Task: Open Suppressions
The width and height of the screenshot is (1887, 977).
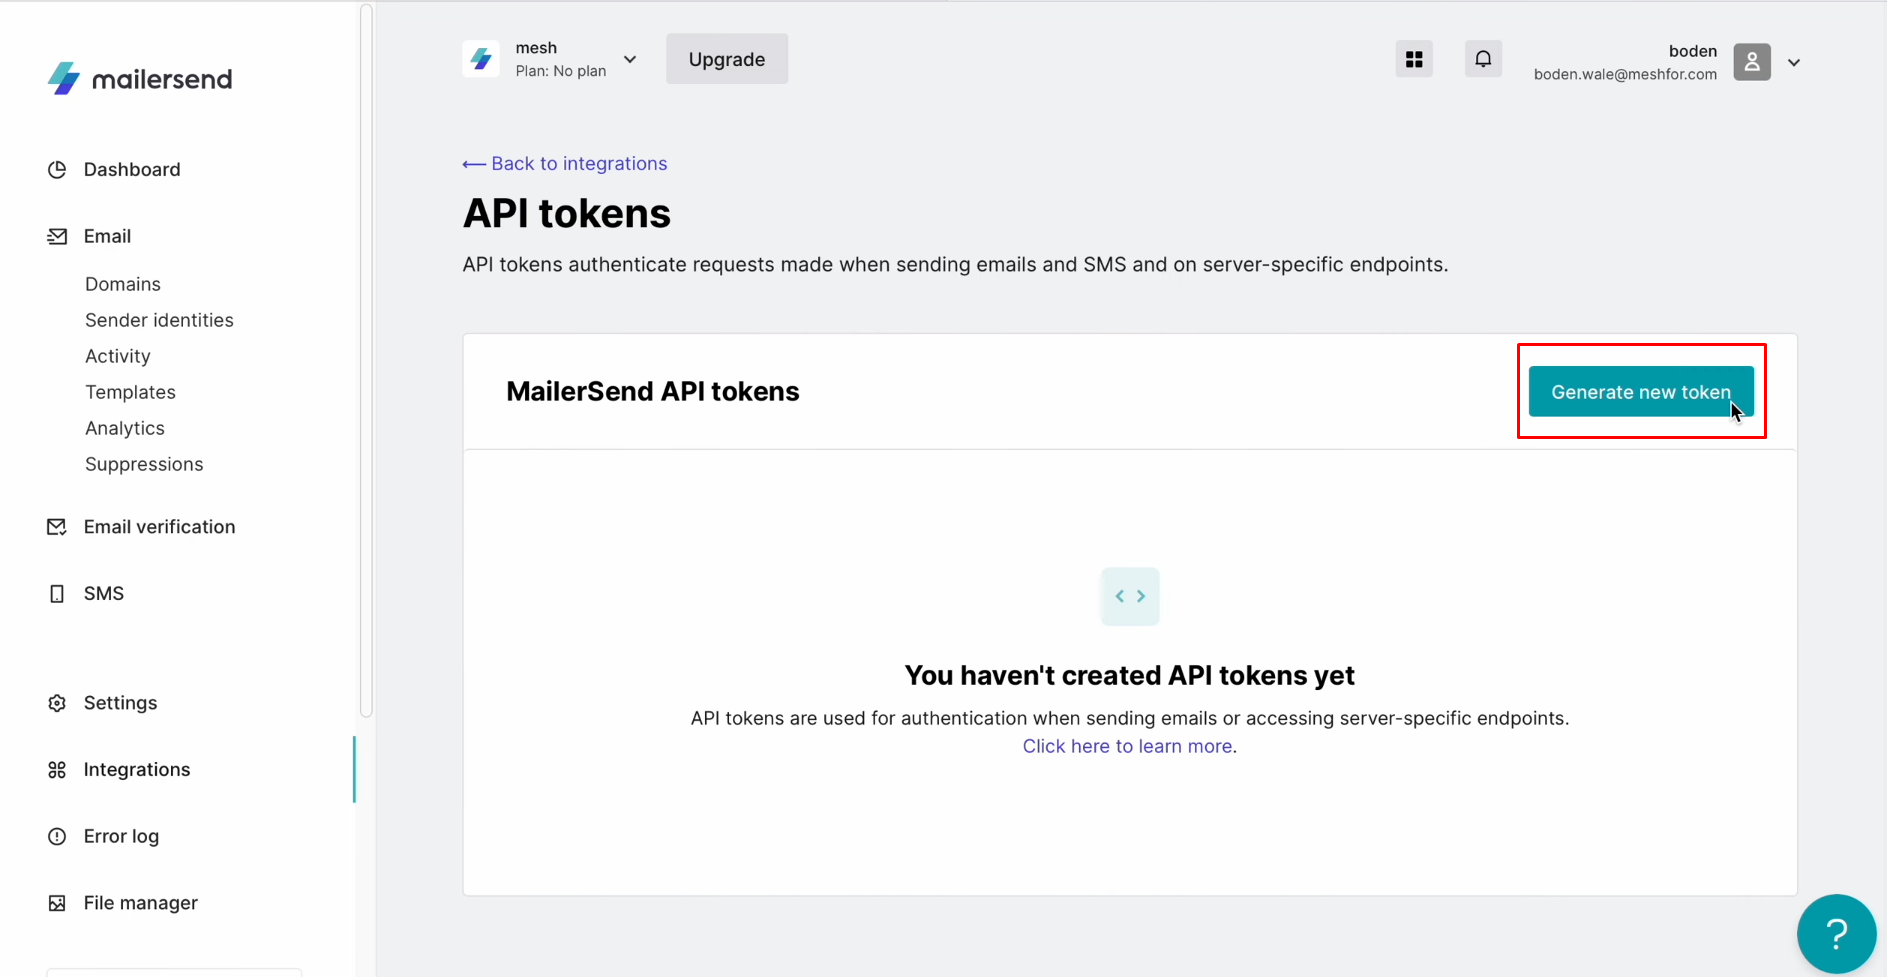Action: (144, 464)
